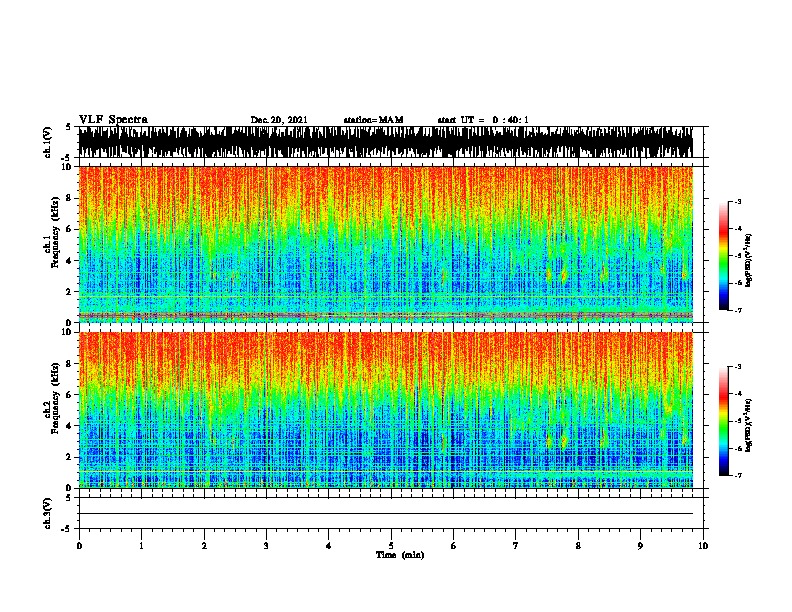Viewport: 792px width, 612px height.
Task: Click the "6" kHz tick of ch.2 spectrogram
Action: point(69,395)
